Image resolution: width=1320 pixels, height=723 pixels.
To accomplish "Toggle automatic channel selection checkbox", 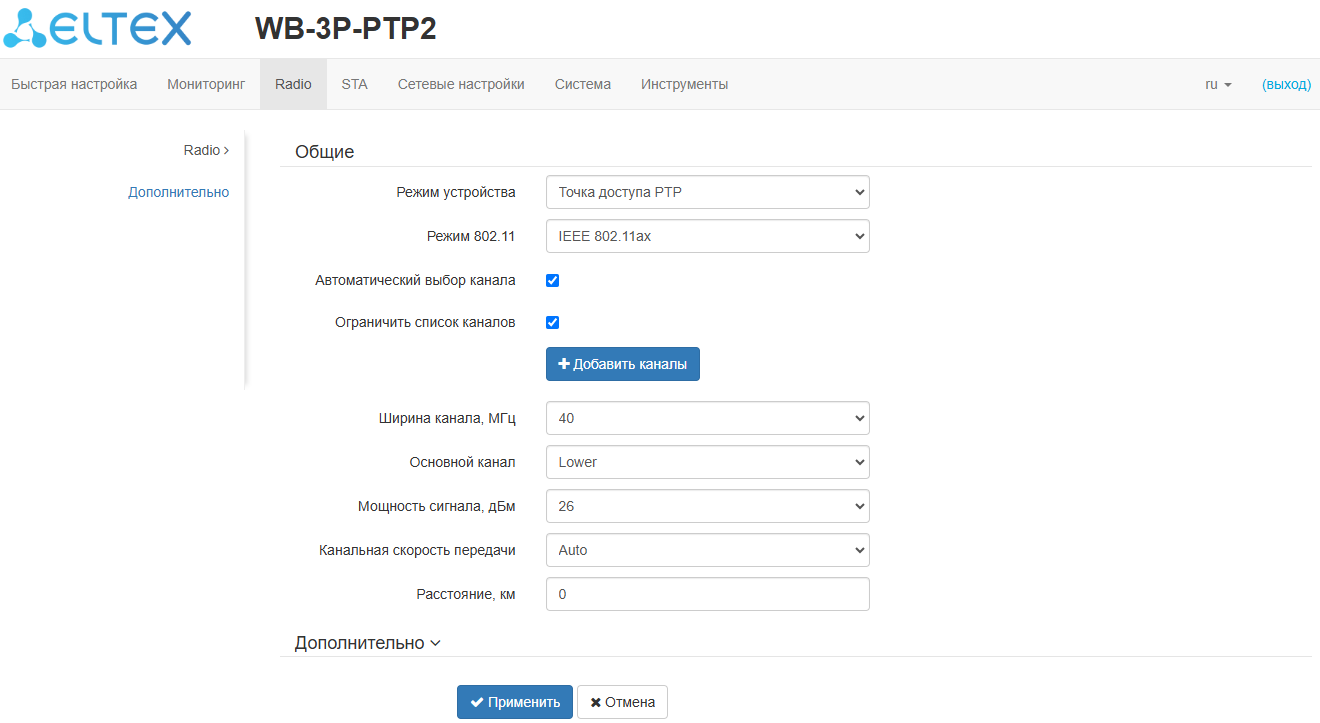I will click(552, 281).
